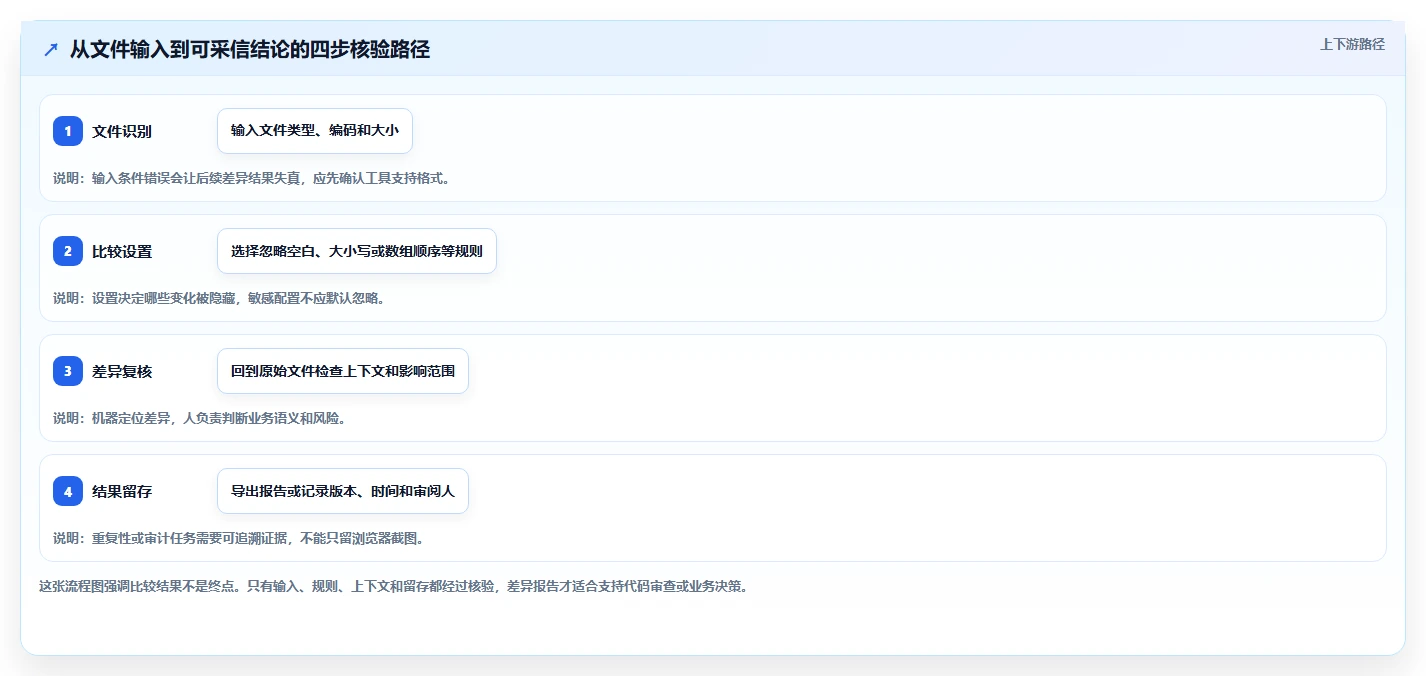1426x676 pixels.
Task: Select the 比较设置 step label
Action: 122,251
